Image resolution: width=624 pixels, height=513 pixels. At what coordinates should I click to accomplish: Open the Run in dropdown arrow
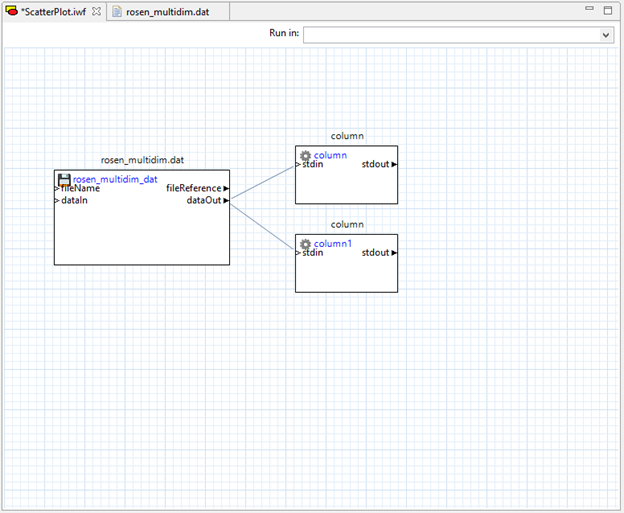(x=606, y=35)
